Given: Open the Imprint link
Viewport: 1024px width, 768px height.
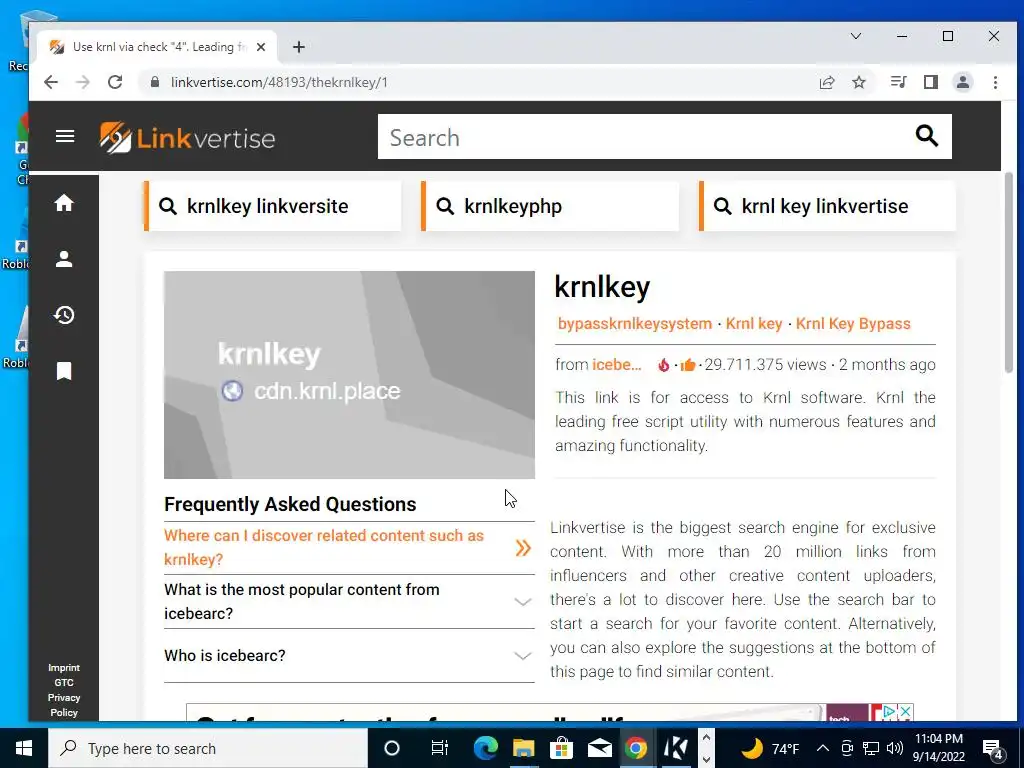Looking at the screenshot, I should coord(64,667).
